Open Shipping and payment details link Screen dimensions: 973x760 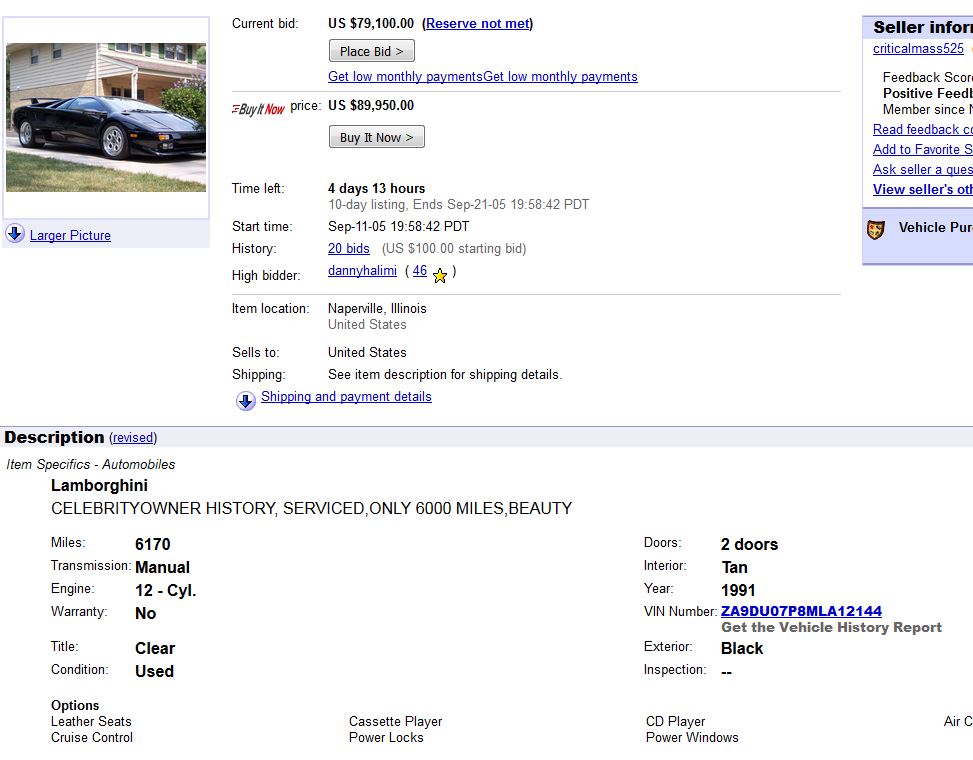(346, 397)
